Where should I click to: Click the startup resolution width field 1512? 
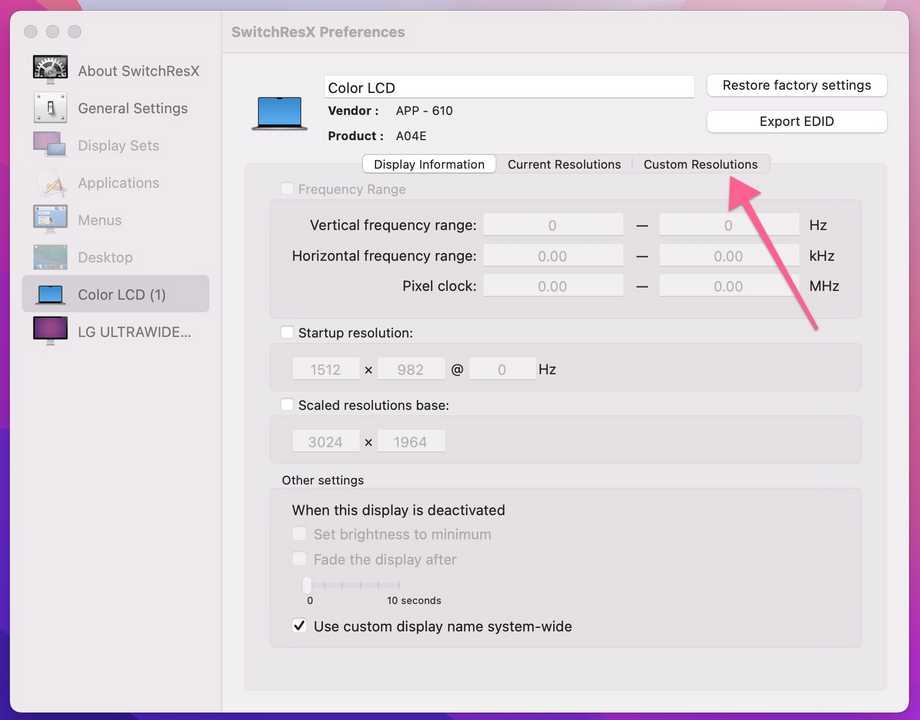coord(326,369)
